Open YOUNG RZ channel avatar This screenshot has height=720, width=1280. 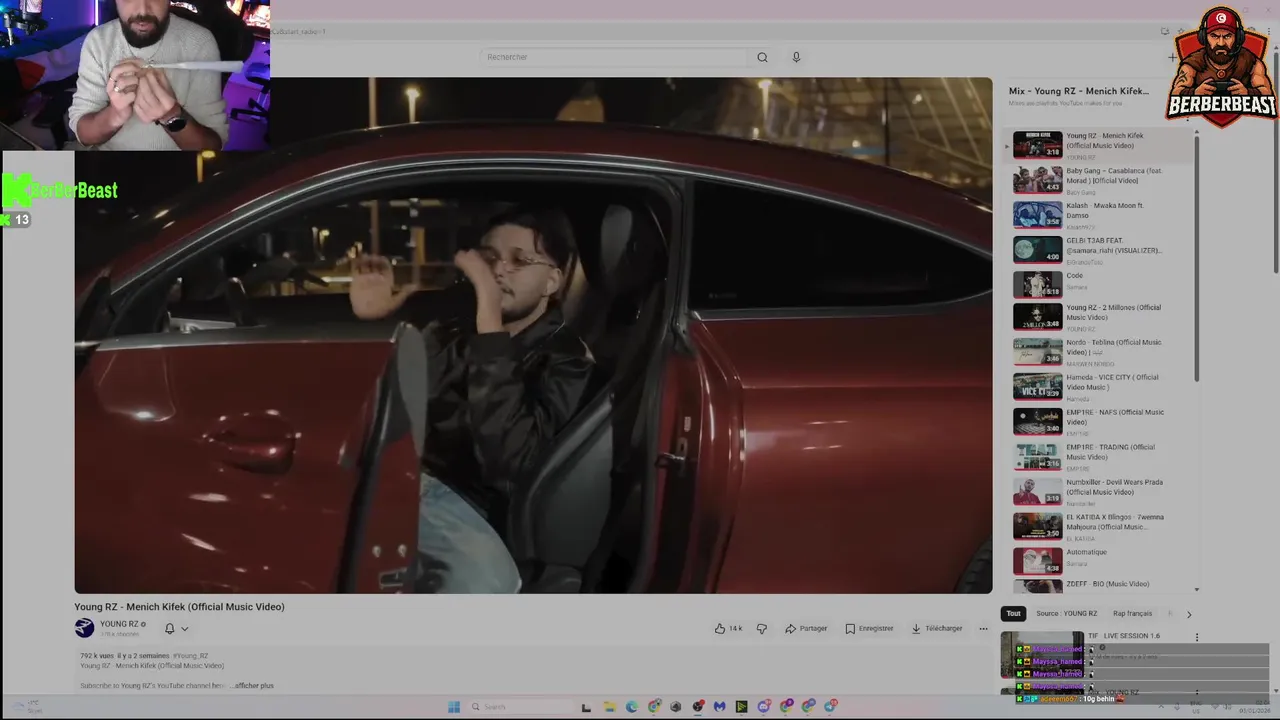coord(84,628)
